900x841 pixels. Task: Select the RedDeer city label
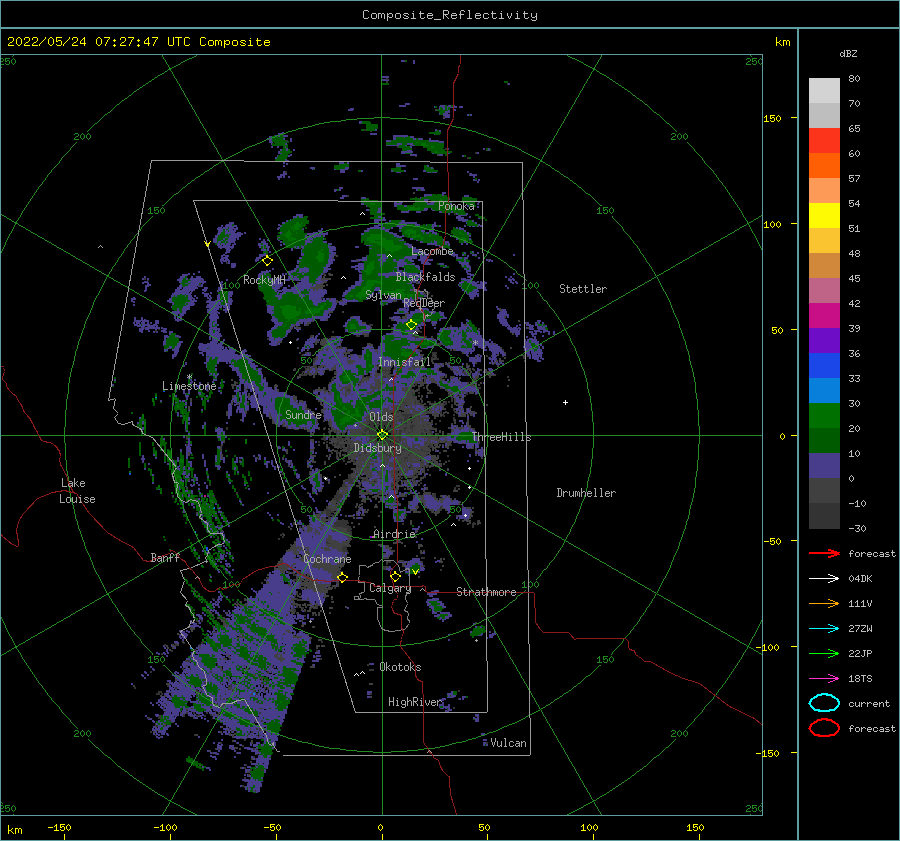click(424, 303)
